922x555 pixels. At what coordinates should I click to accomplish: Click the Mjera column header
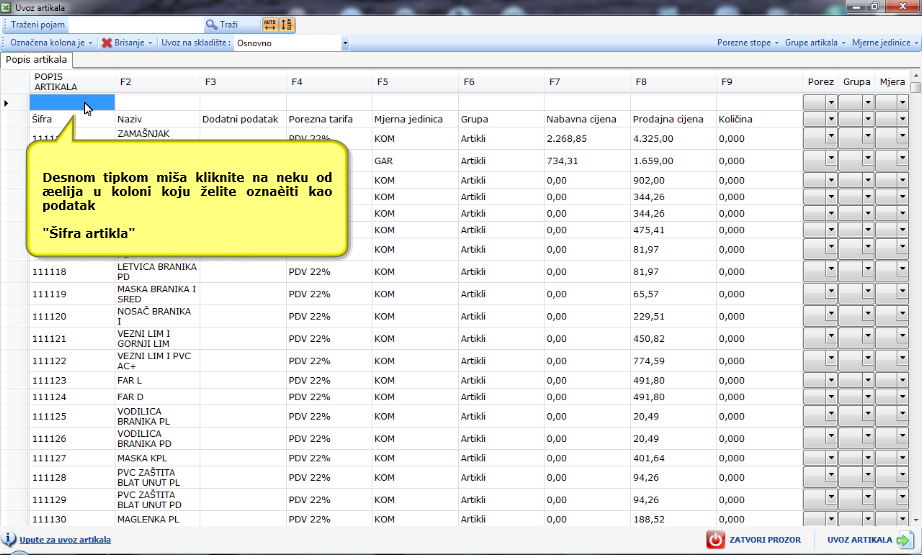coord(892,82)
